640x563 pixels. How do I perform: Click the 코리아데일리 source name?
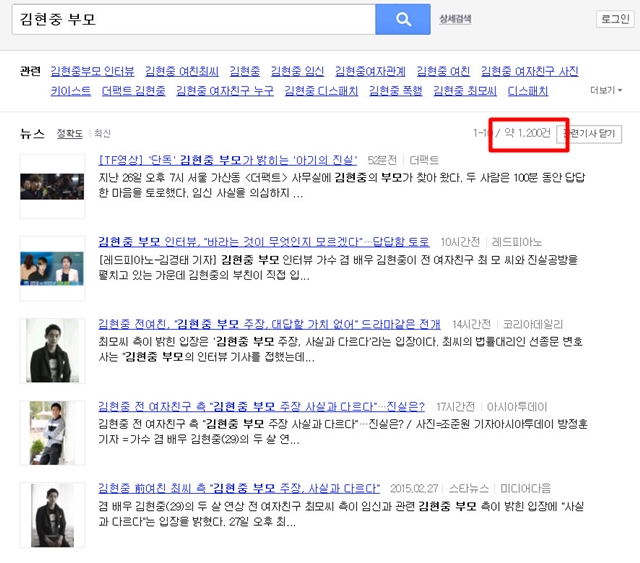click(533, 324)
